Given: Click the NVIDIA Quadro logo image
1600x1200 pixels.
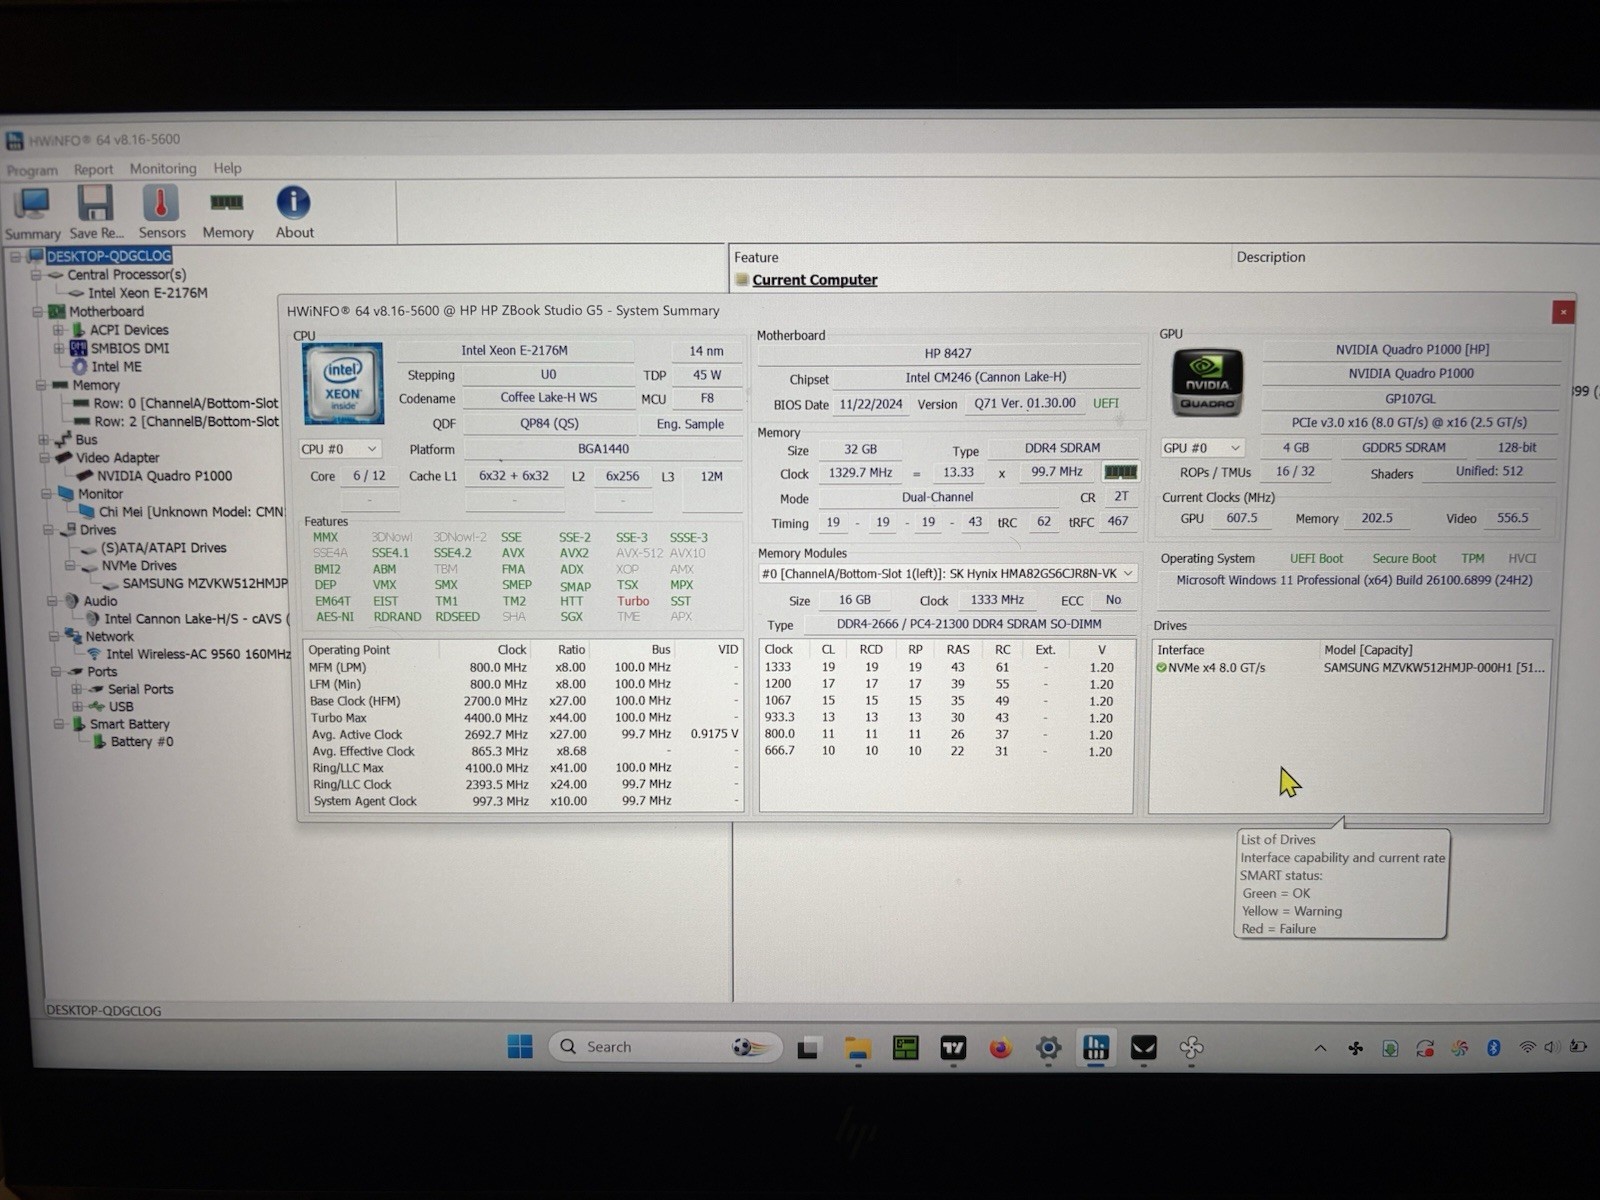Looking at the screenshot, I should [x=1207, y=383].
